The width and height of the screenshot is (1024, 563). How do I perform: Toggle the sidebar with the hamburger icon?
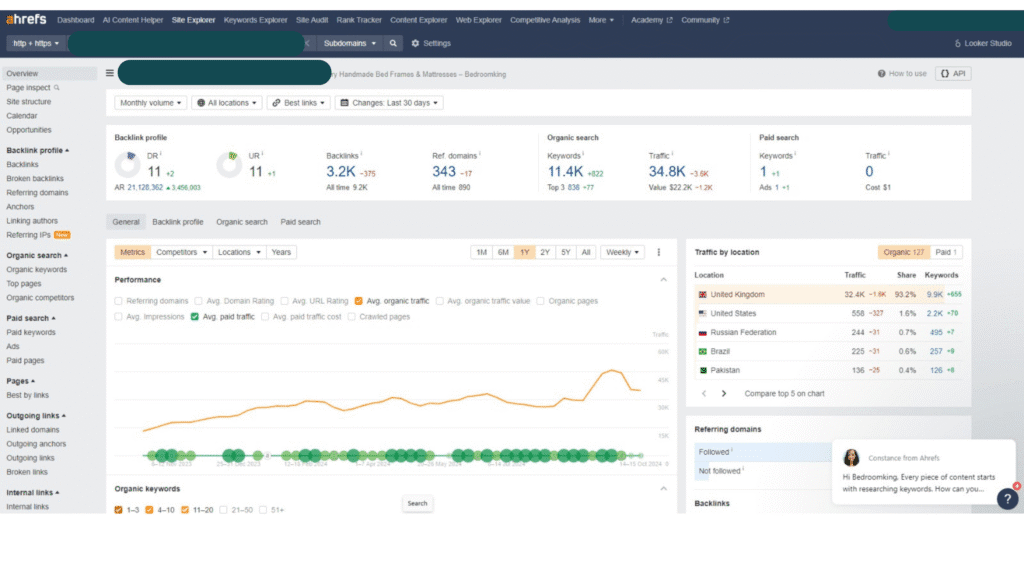(x=110, y=73)
